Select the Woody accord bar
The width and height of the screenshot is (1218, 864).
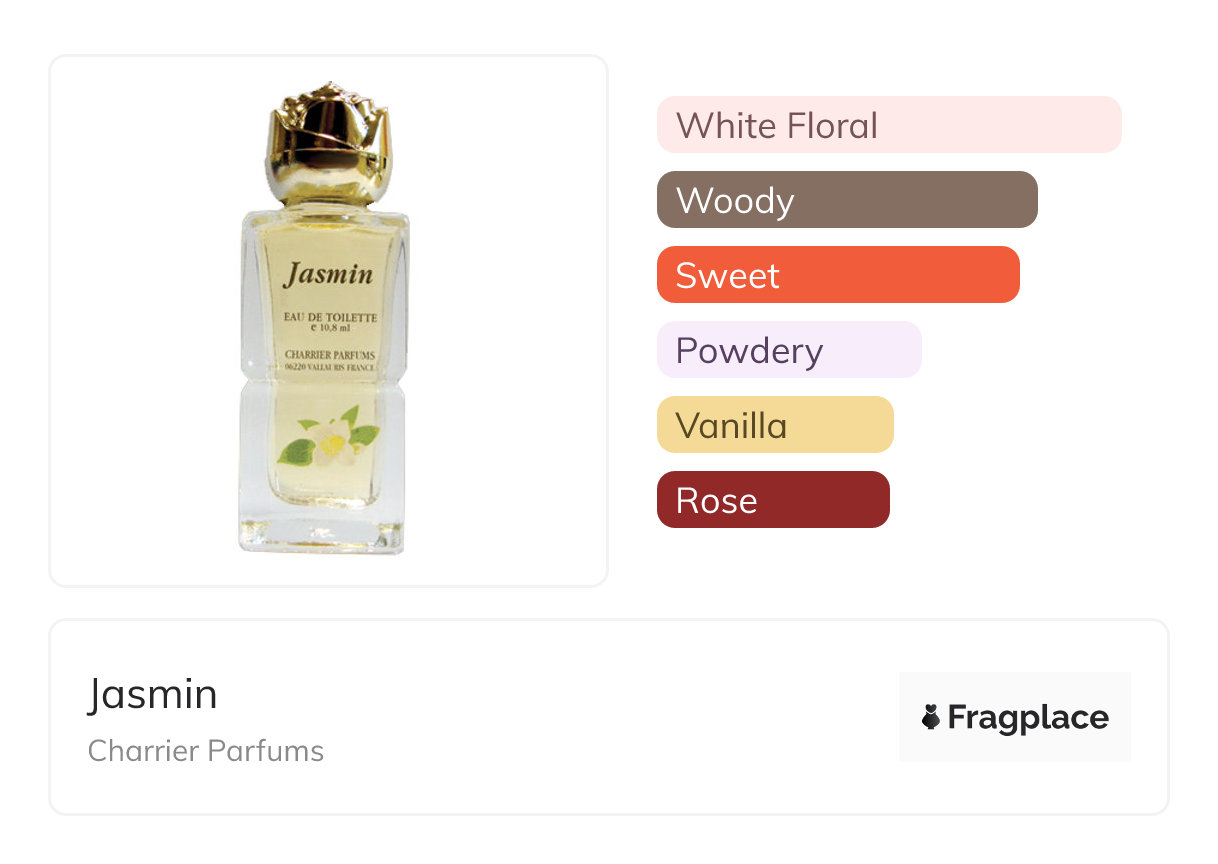846,200
